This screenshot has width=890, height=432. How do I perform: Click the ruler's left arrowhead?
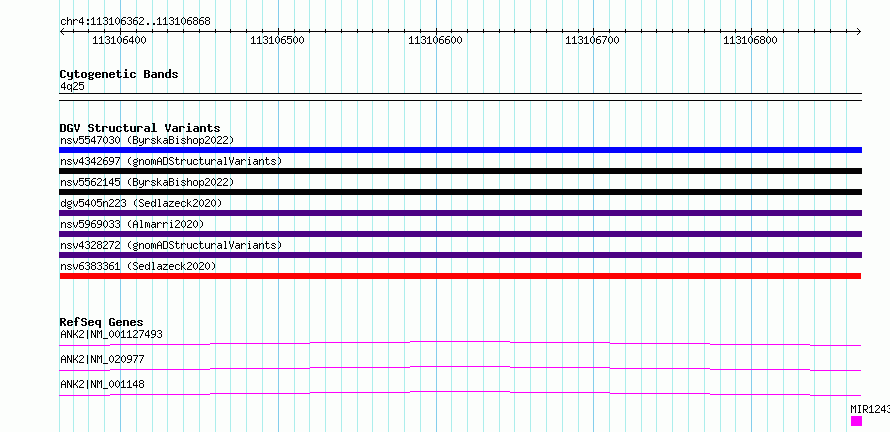coord(62,32)
